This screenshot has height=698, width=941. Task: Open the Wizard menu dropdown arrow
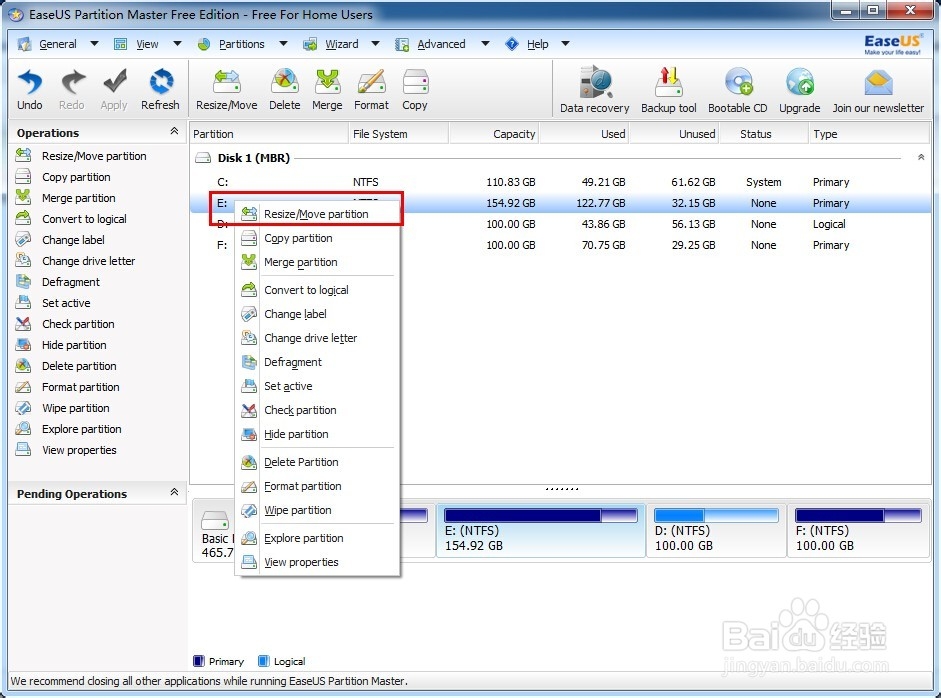pyautogui.click(x=376, y=43)
